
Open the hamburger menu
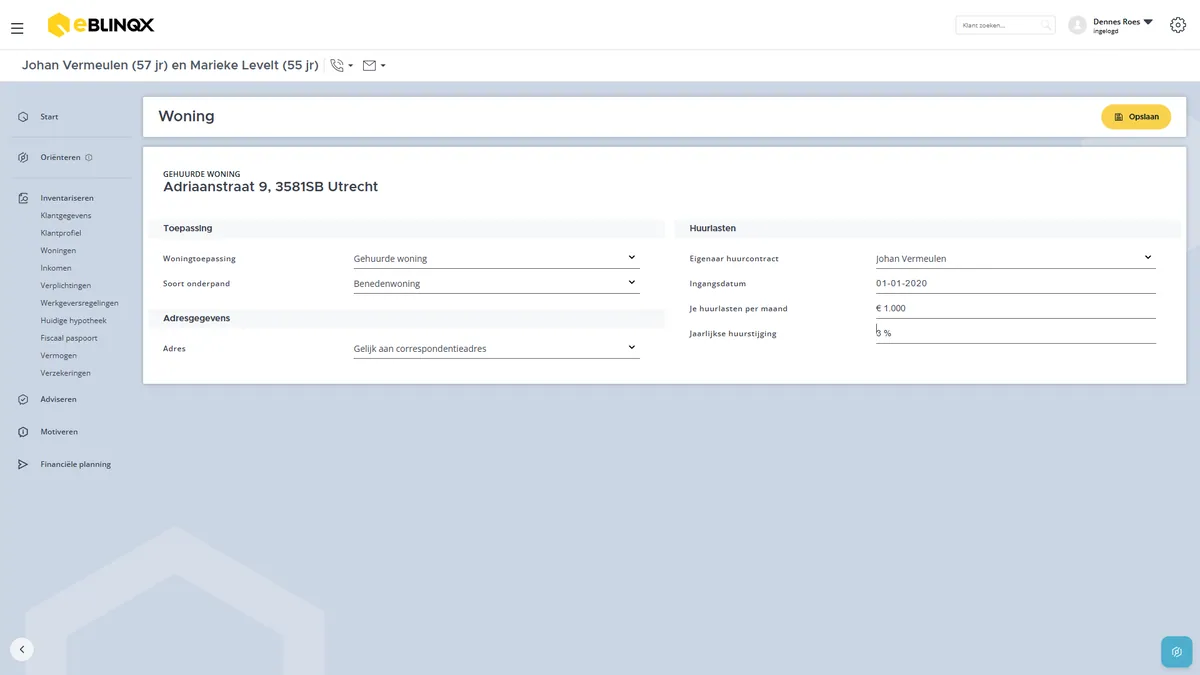pyautogui.click(x=17, y=29)
